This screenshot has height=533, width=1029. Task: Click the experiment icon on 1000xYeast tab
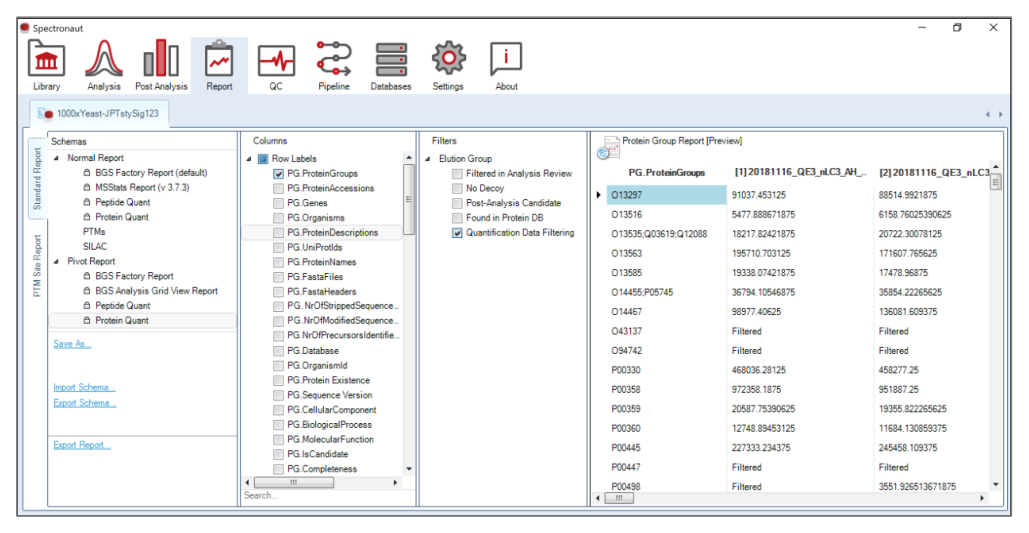(x=45, y=114)
